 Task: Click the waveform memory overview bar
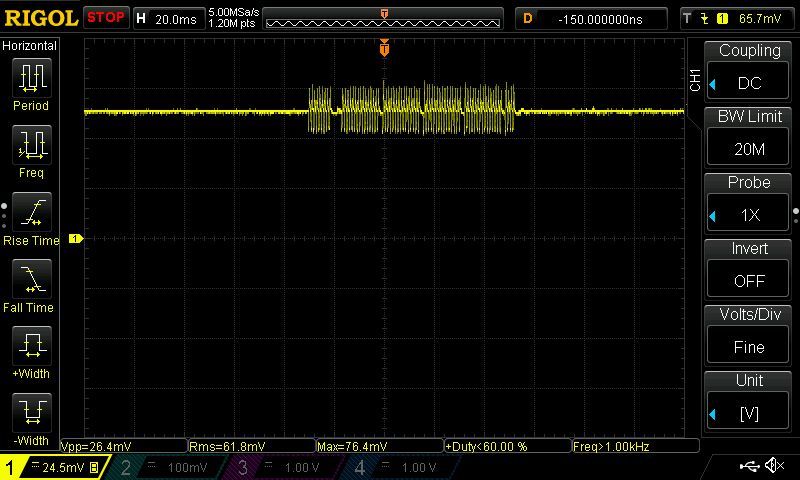pos(383,19)
